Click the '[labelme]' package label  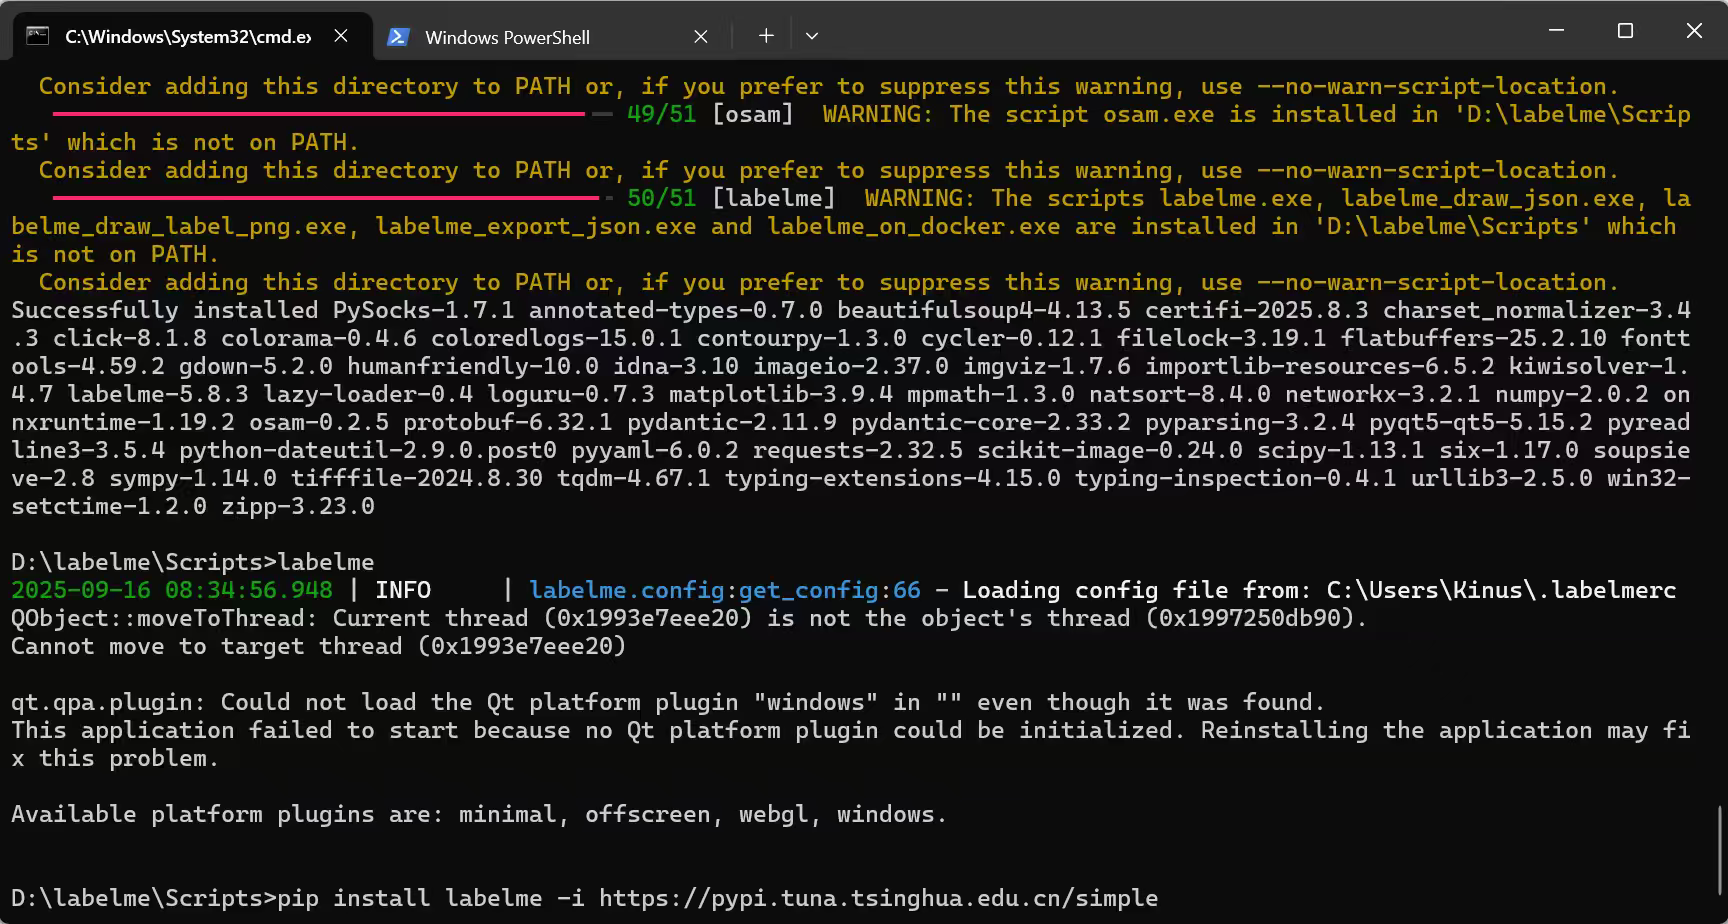click(x=773, y=198)
